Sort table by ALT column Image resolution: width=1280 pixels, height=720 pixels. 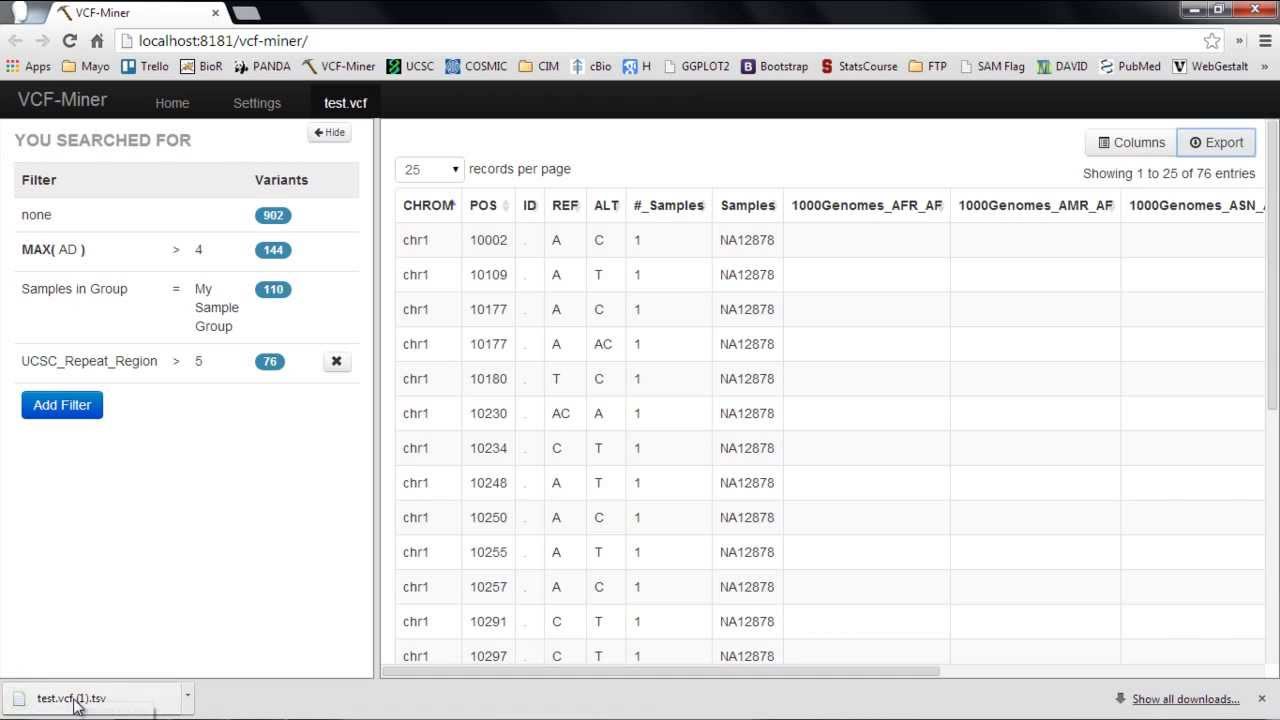click(x=606, y=205)
